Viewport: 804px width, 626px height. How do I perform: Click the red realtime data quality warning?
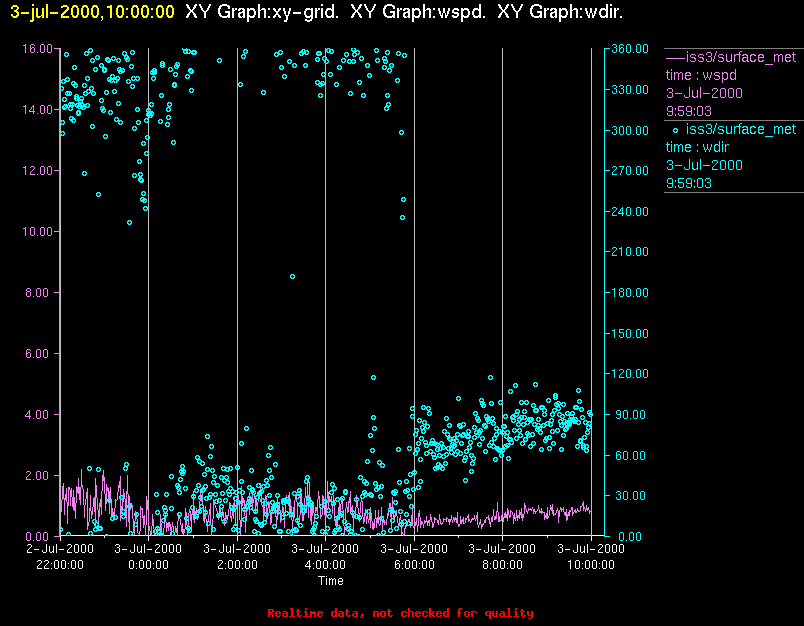pos(400,613)
